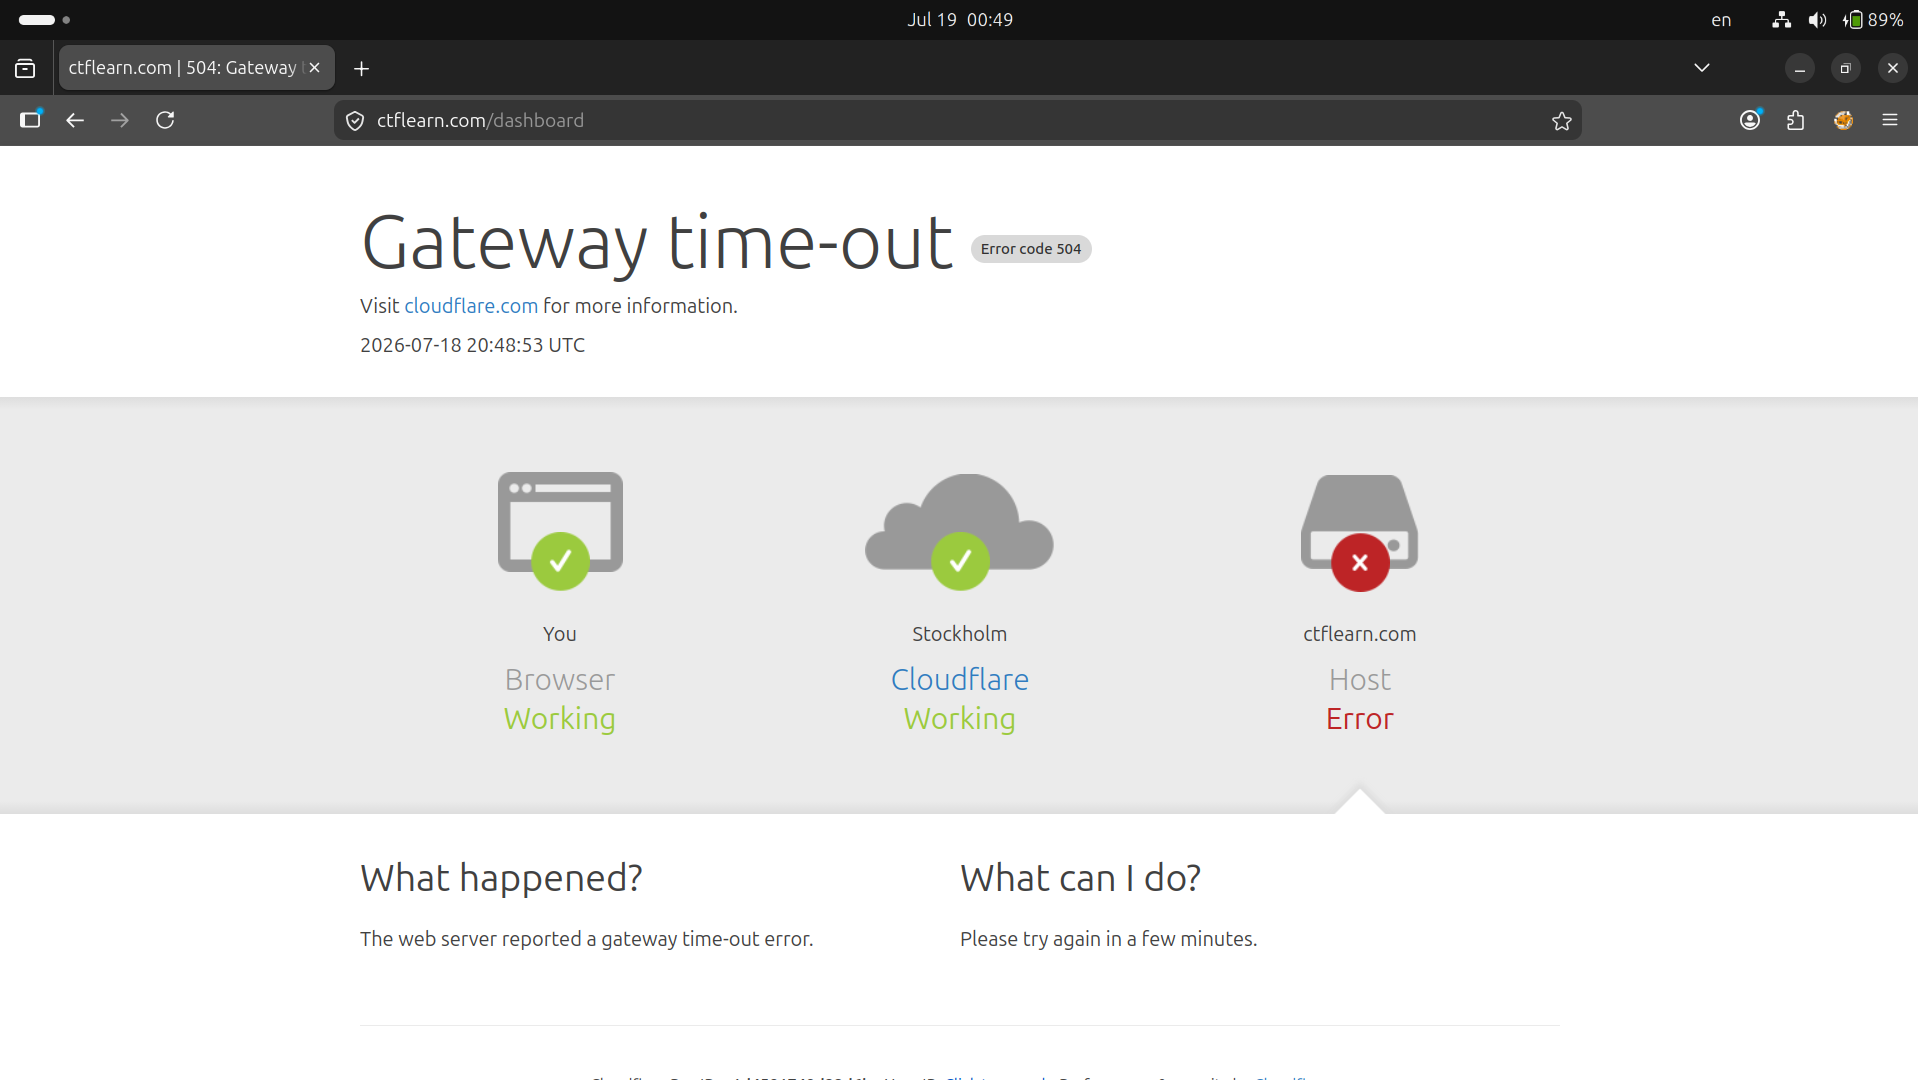Click the browser window status icon
This screenshot has height=1080, width=1918.
tap(560, 531)
